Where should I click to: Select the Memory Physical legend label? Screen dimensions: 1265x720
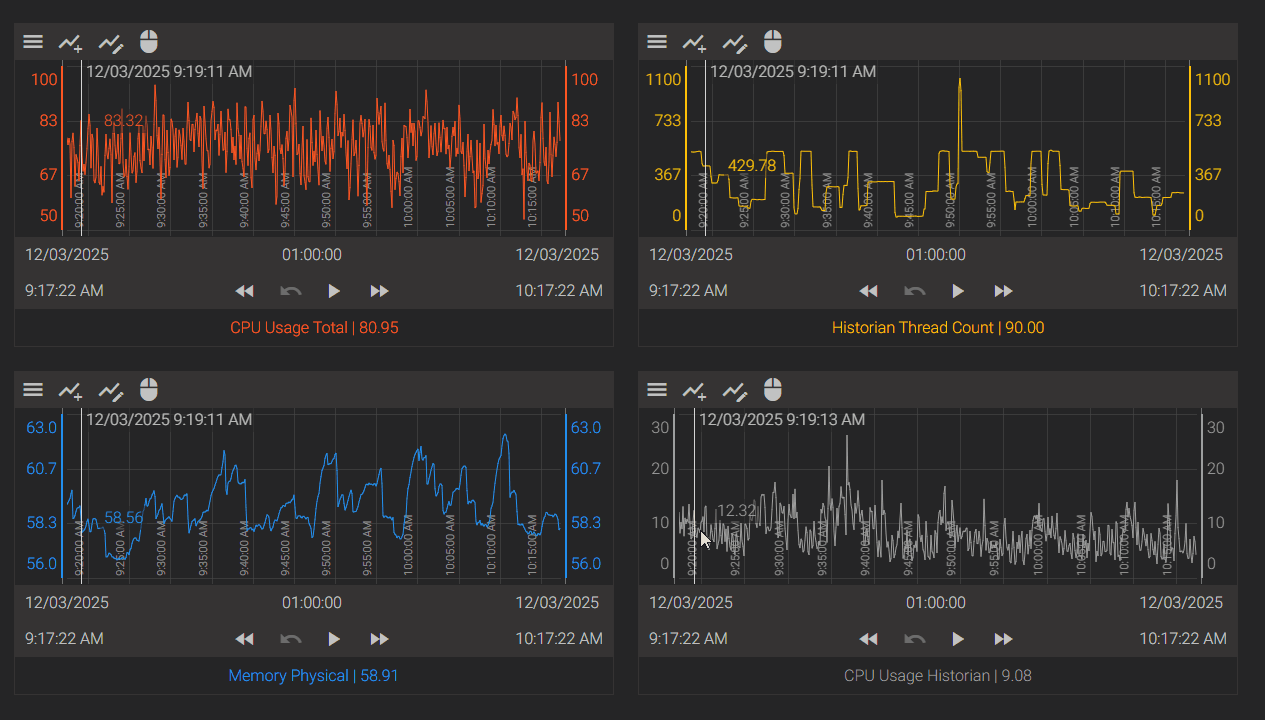click(314, 676)
